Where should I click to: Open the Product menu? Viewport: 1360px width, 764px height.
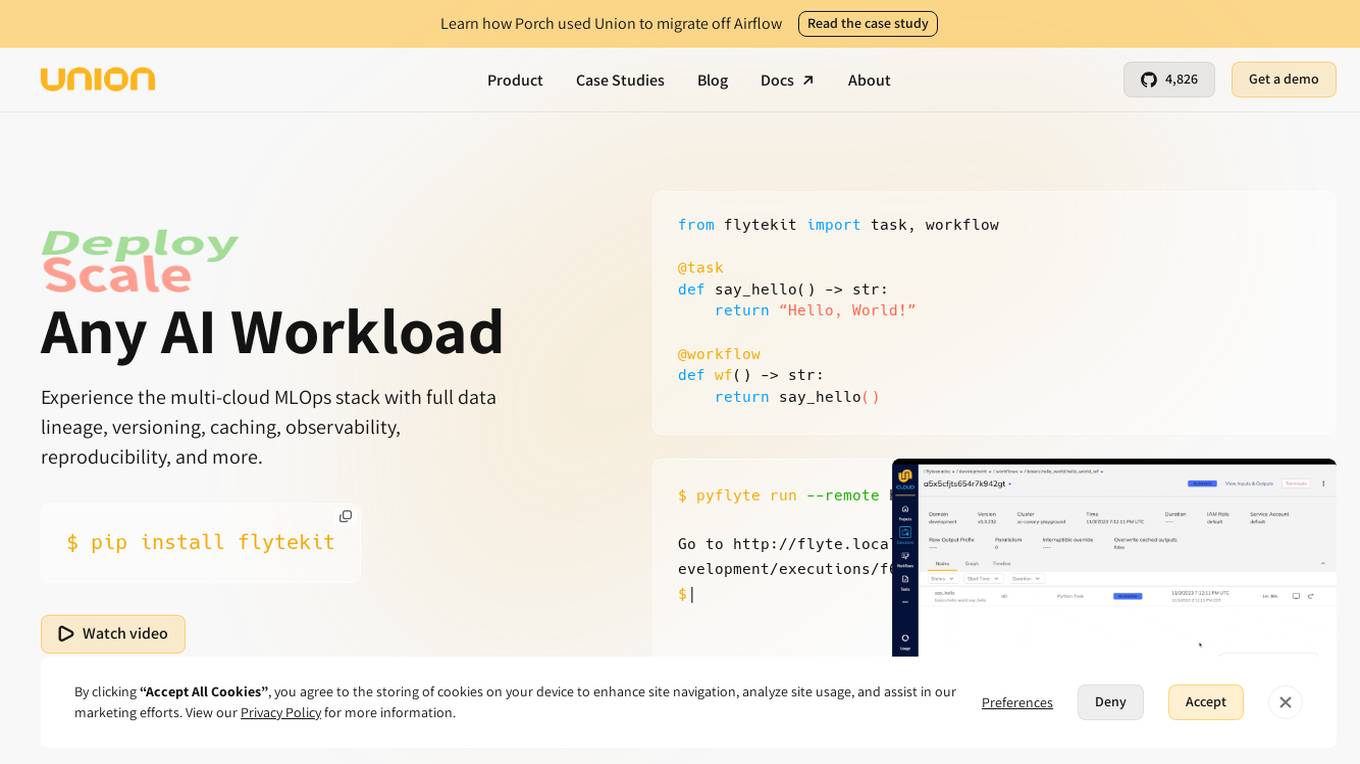pos(515,80)
